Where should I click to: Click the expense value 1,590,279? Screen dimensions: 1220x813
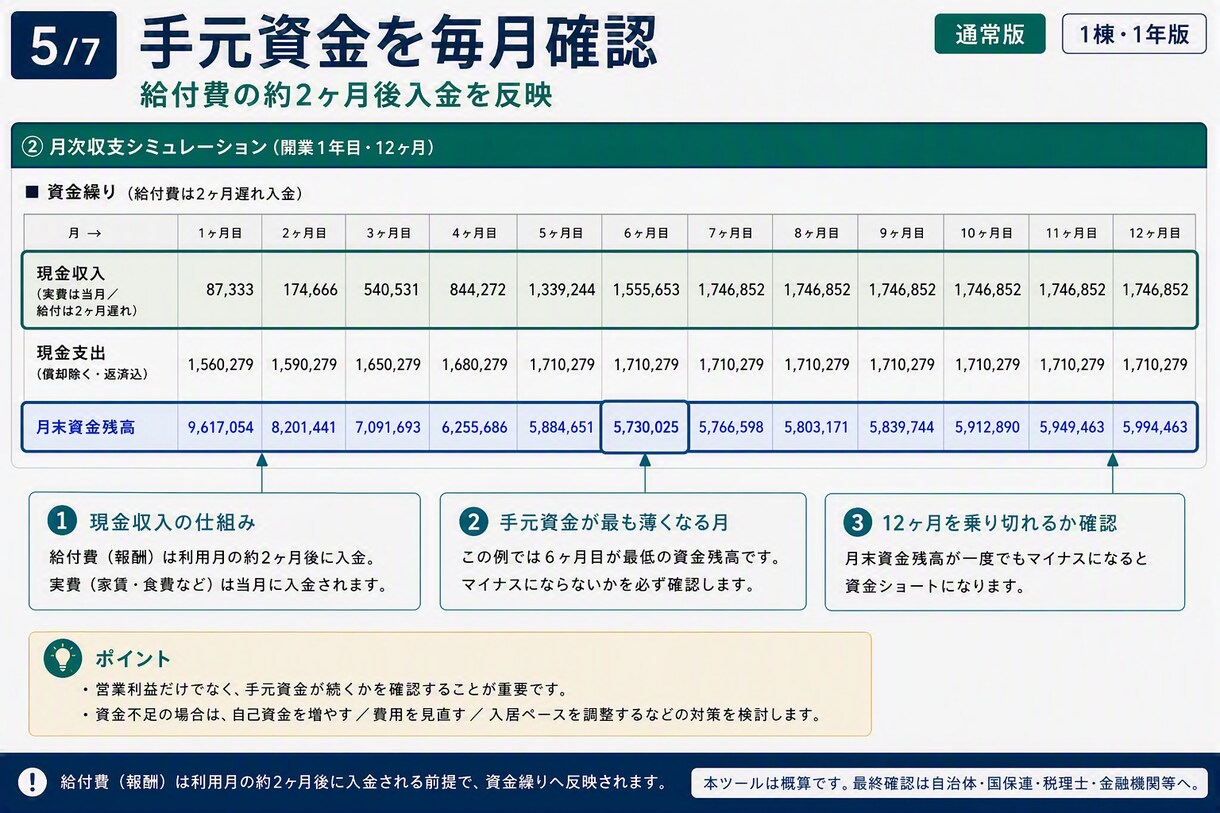tap(304, 365)
